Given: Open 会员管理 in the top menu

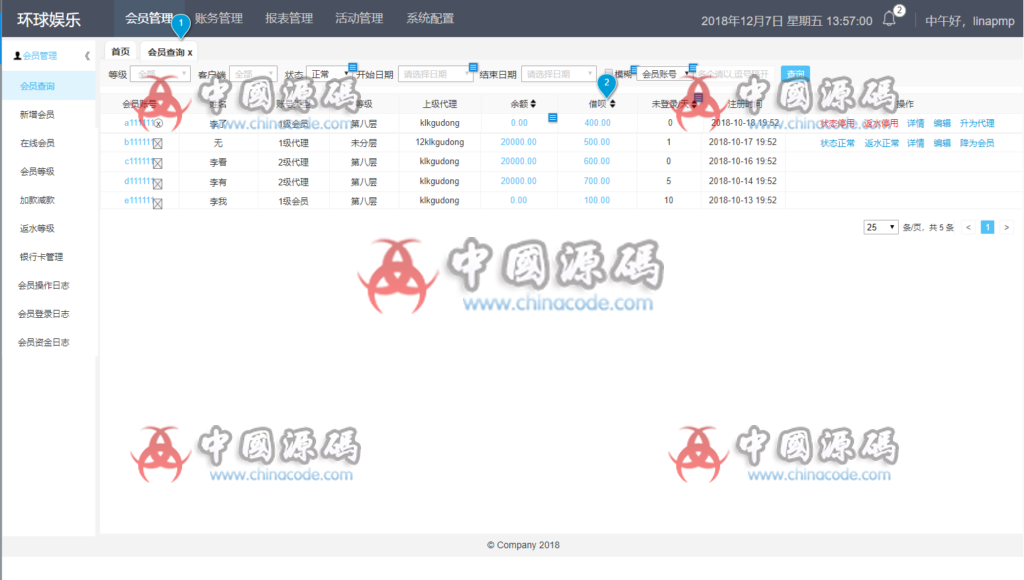Looking at the screenshot, I should (x=149, y=18).
